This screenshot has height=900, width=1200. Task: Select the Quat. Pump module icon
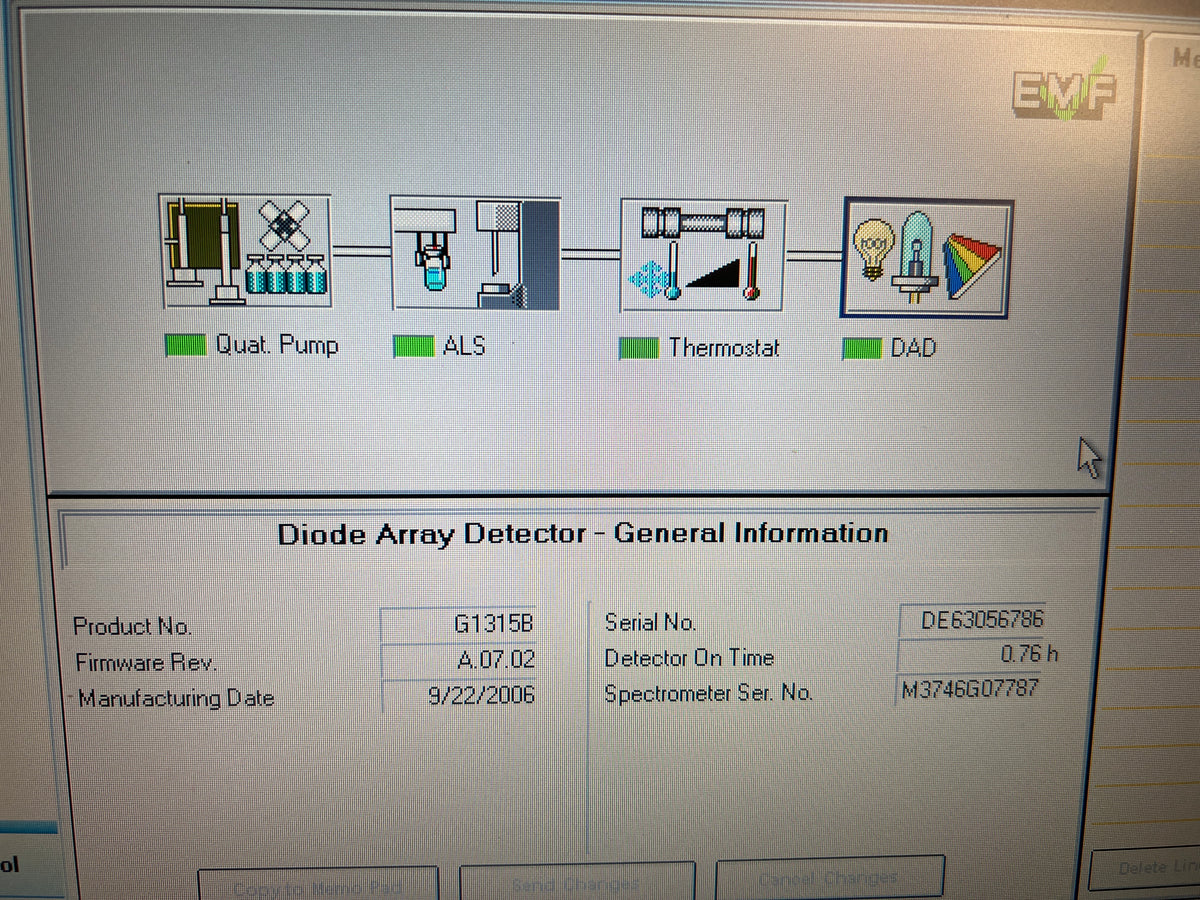pyautogui.click(x=245, y=251)
